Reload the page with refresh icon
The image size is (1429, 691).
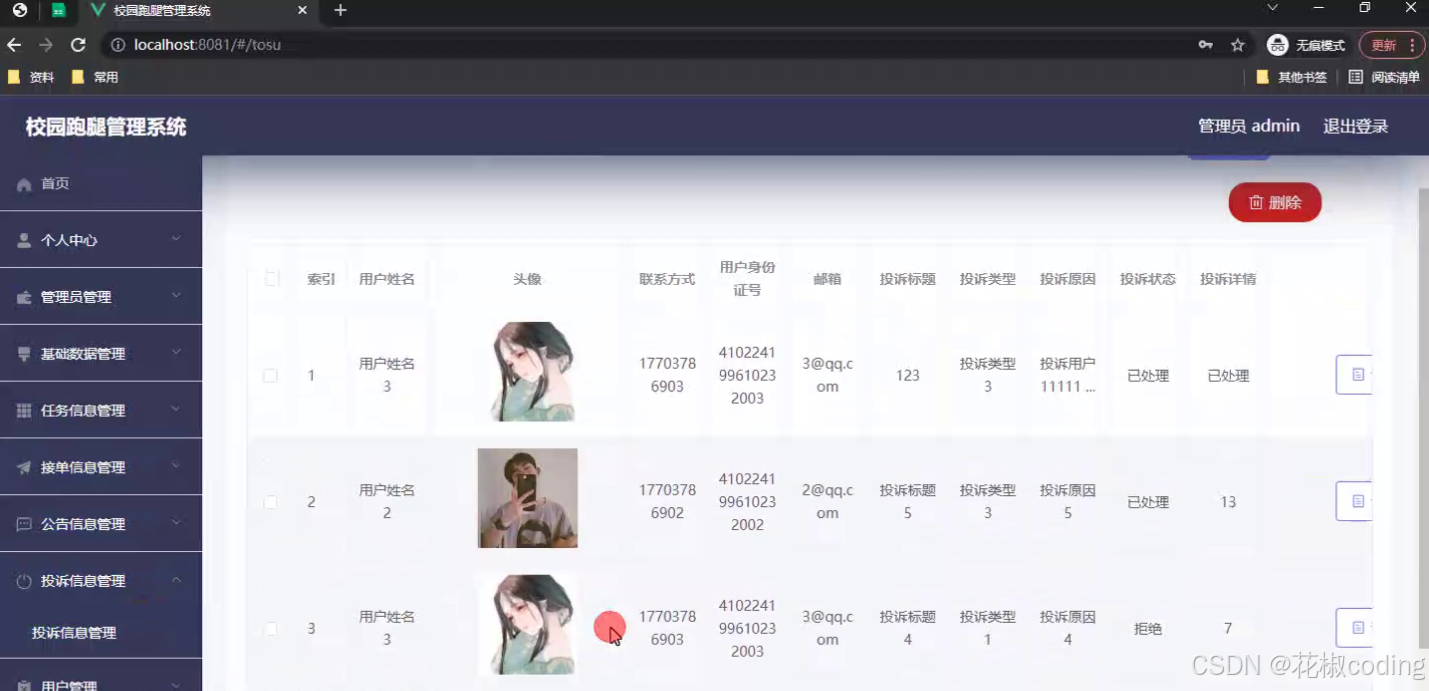click(x=78, y=45)
